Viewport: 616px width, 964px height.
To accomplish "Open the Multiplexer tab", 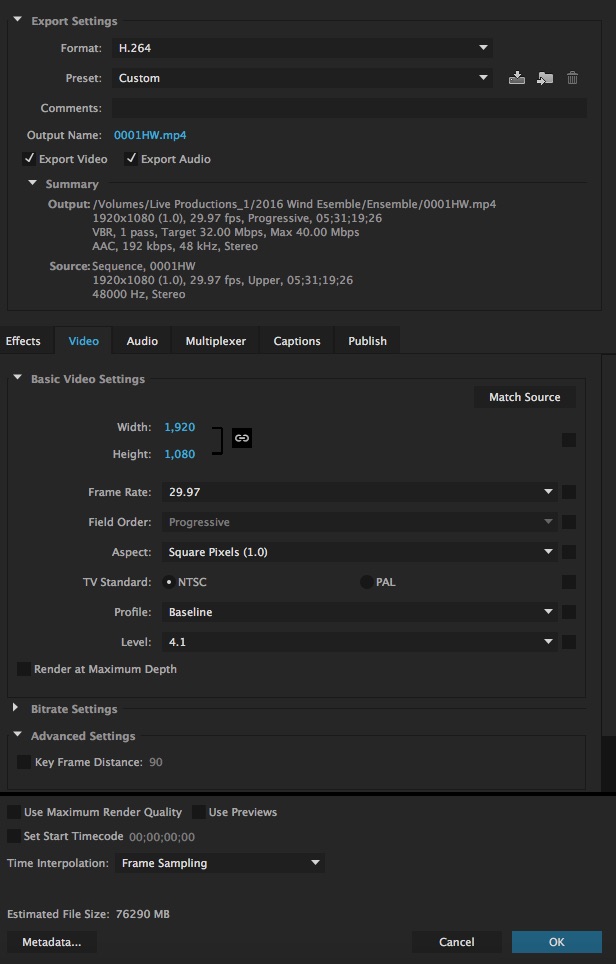I will pos(215,341).
